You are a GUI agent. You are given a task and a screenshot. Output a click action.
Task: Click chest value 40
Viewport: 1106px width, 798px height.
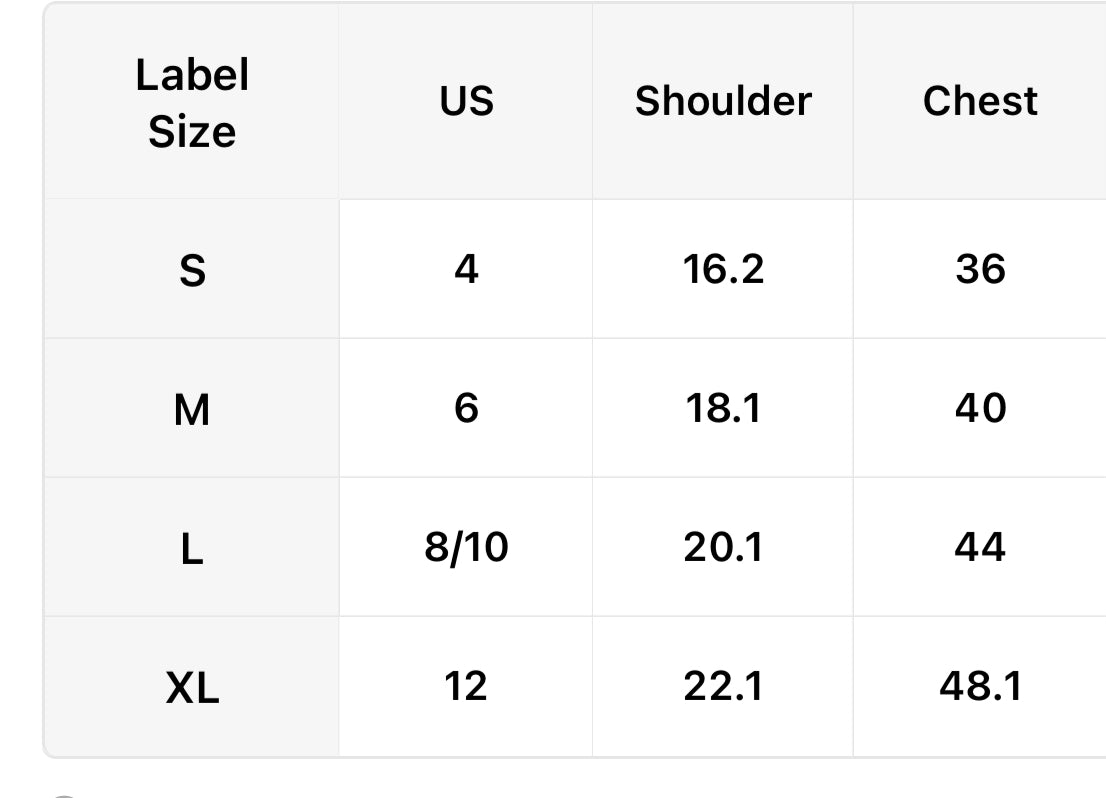click(x=980, y=408)
